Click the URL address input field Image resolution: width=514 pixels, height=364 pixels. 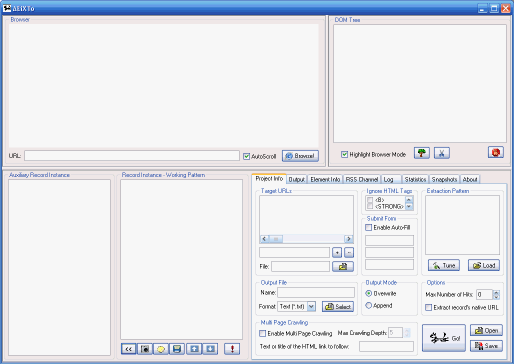click(132, 156)
